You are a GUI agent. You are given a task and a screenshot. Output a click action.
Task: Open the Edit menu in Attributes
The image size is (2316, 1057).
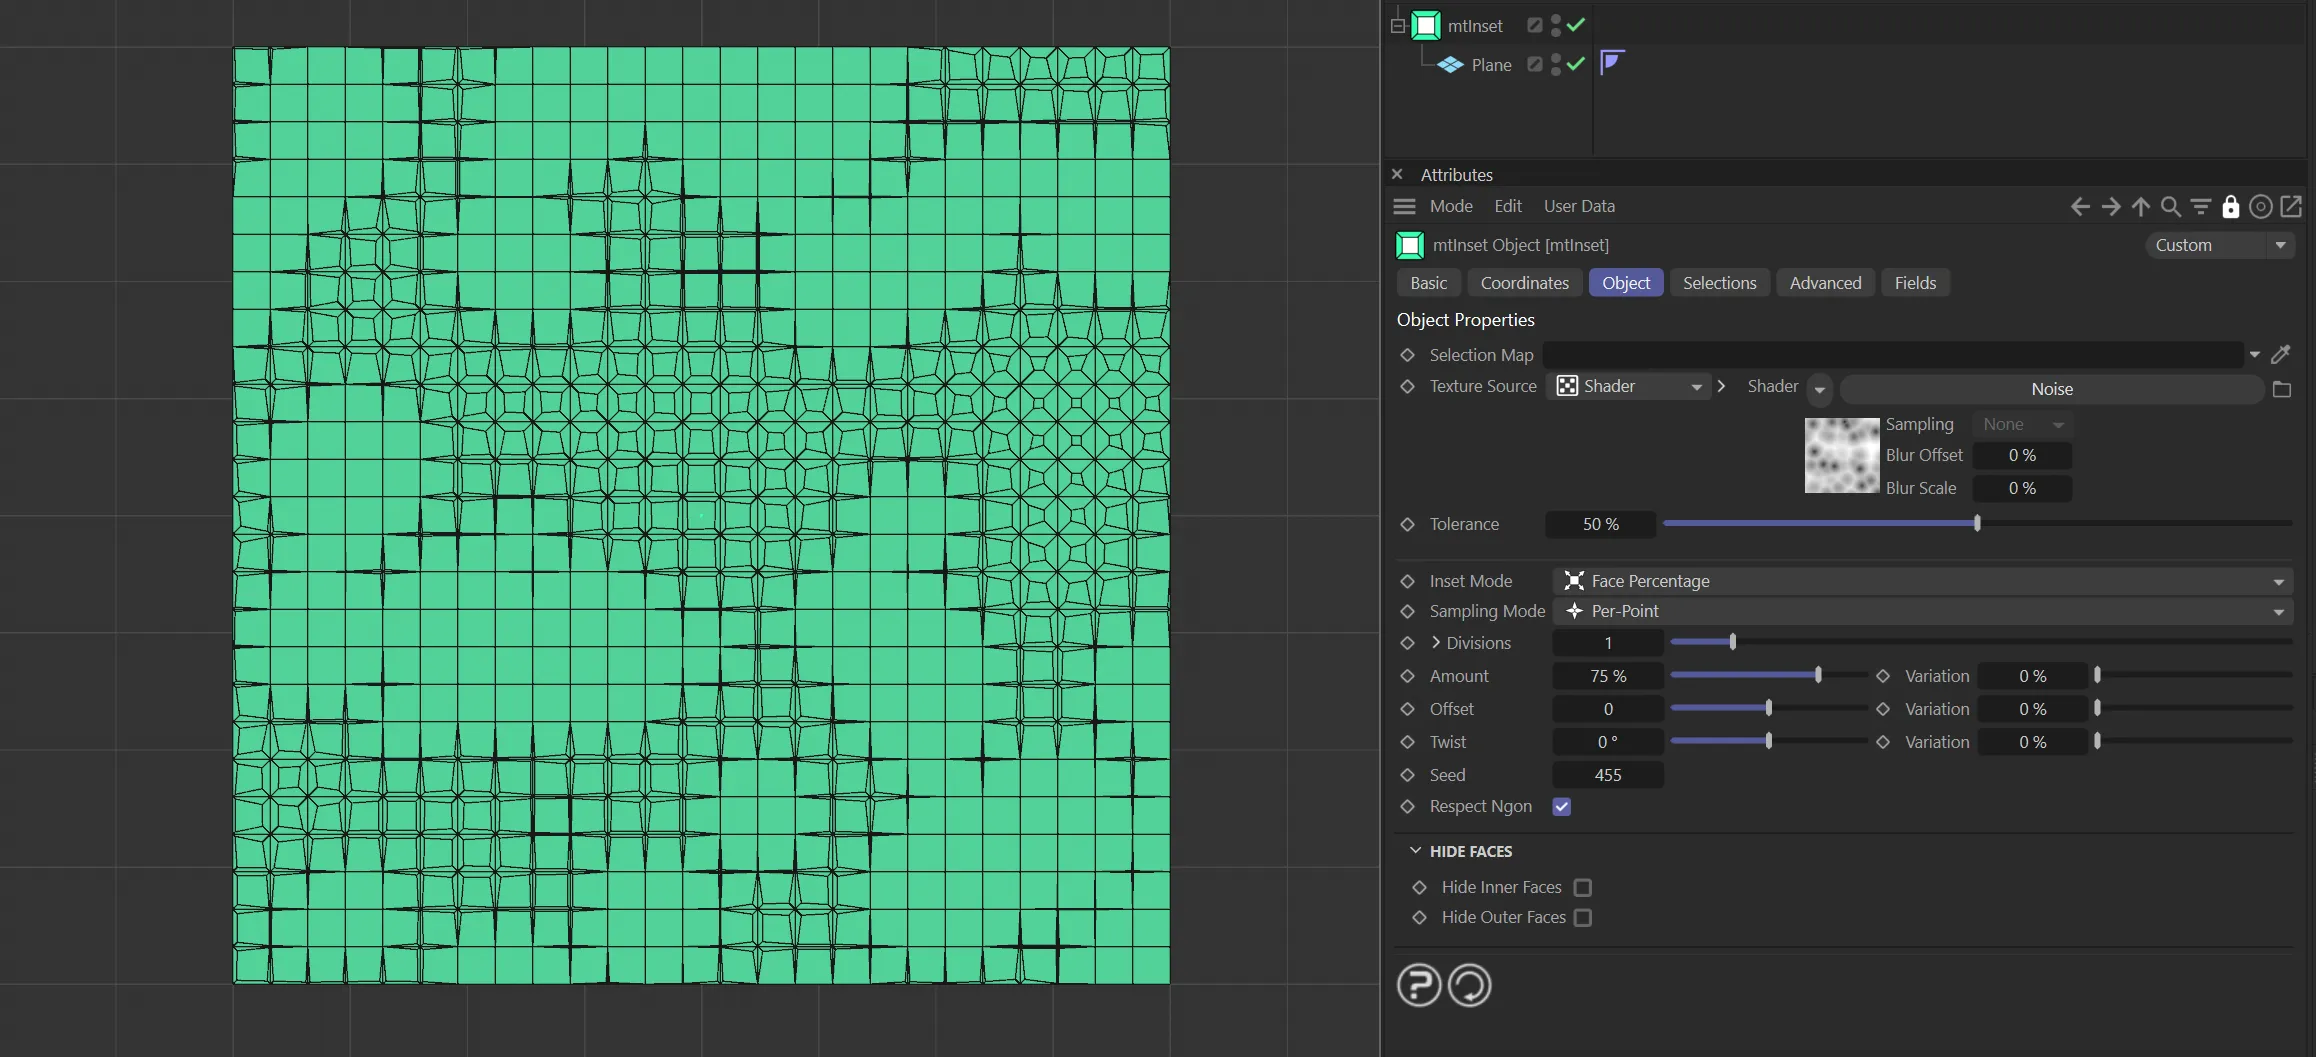pyautogui.click(x=1507, y=206)
